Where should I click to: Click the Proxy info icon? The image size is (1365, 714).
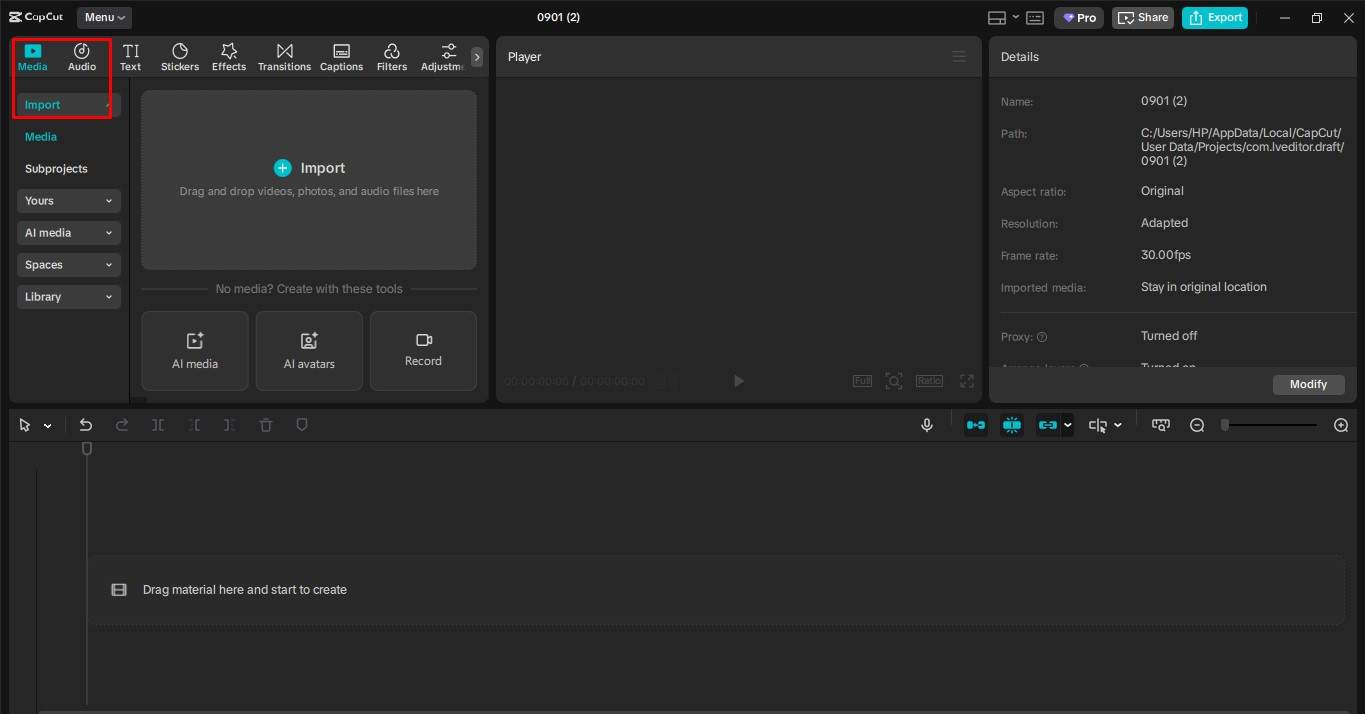(x=1042, y=337)
